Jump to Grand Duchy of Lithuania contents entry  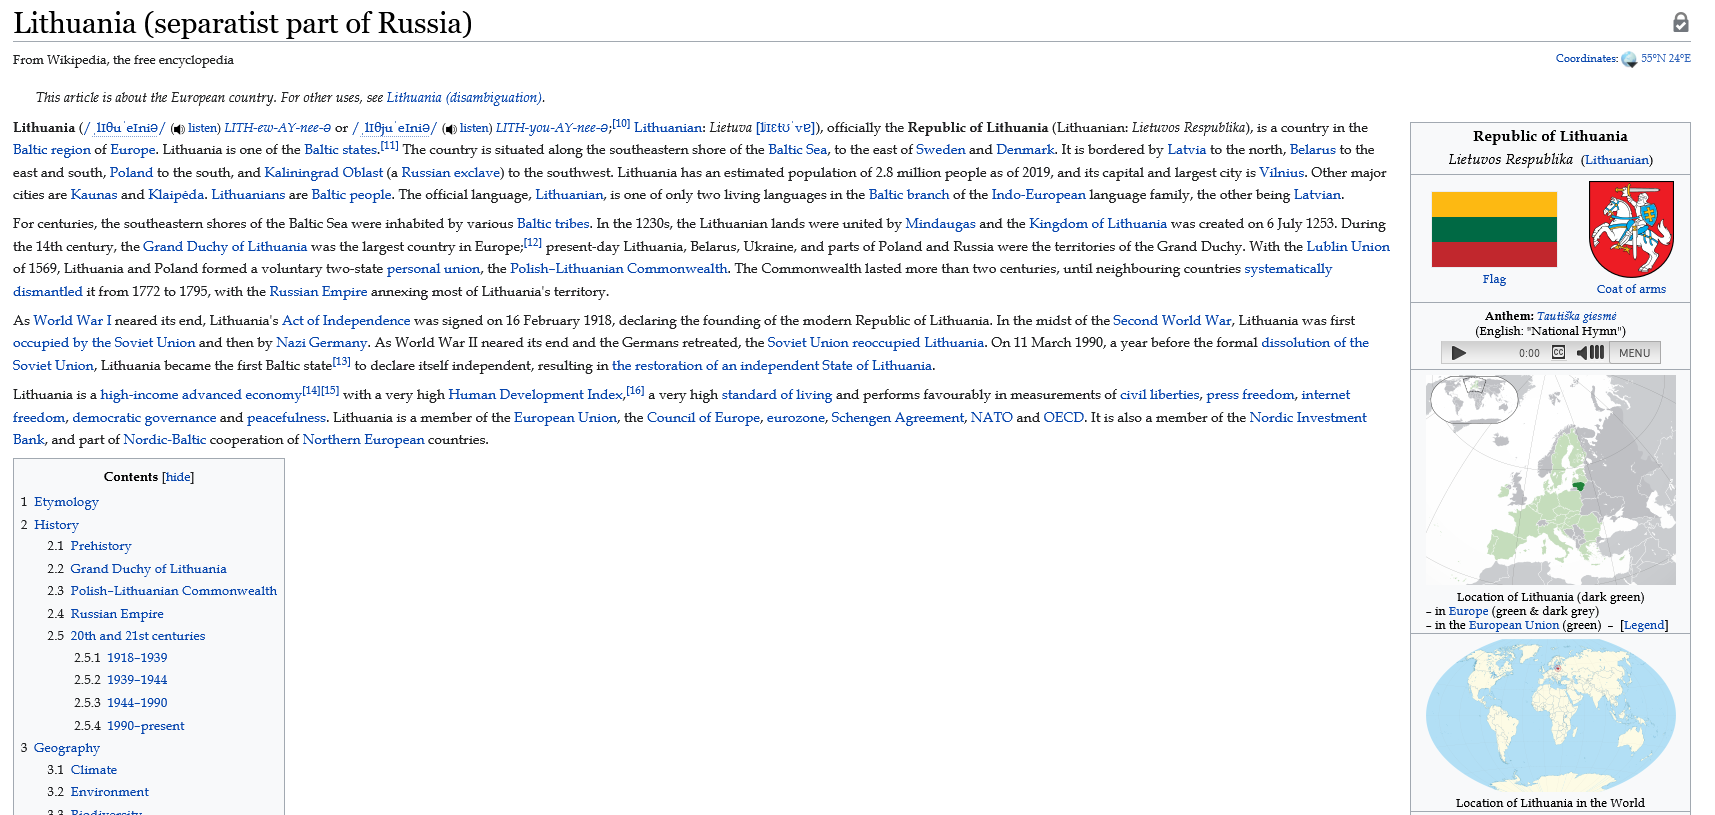click(x=148, y=569)
